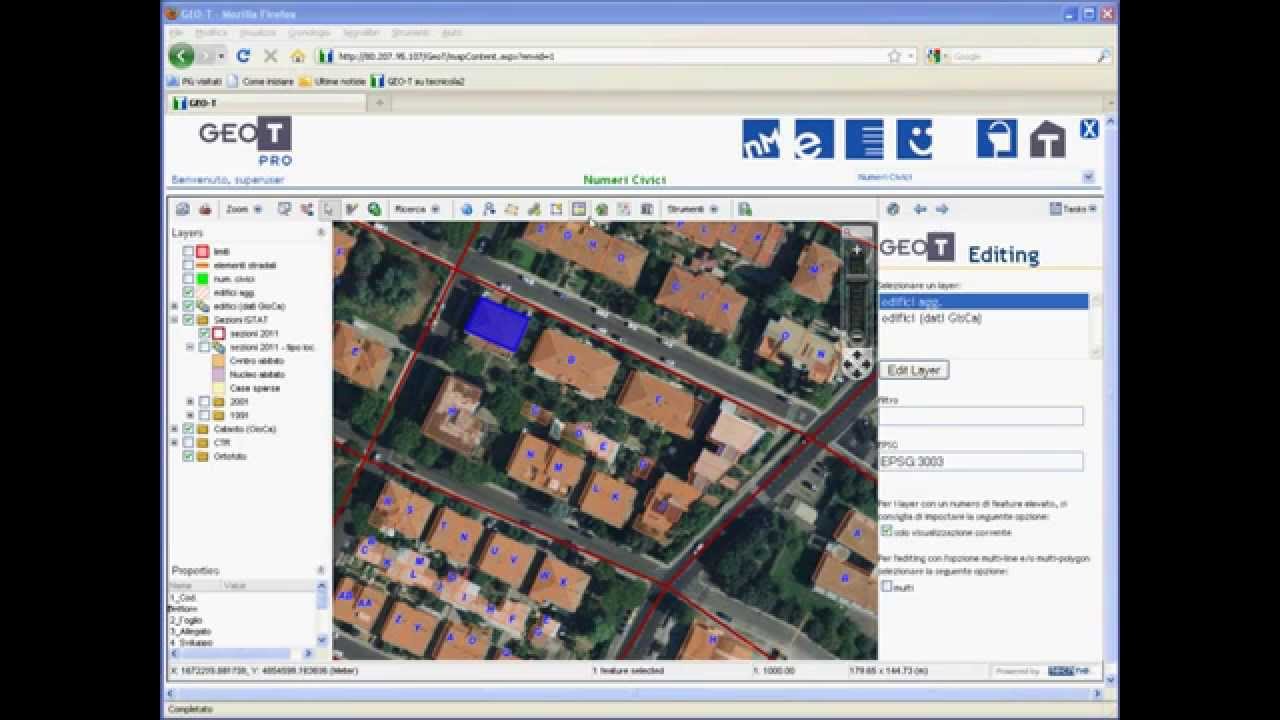Open the blue striped-lines module icon
Image resolution: width=1280 pixels, height=720 pixels.
point(865,139)
